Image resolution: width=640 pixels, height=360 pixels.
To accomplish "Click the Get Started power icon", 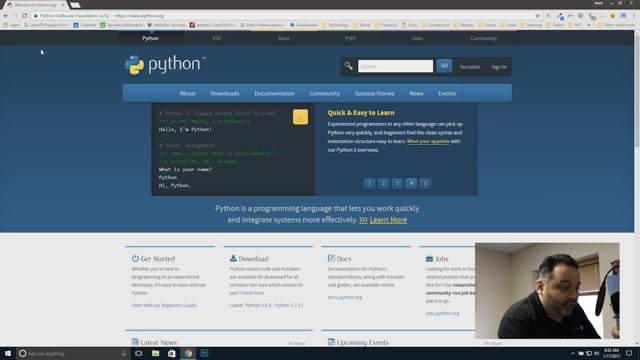I will pos(135,258).
